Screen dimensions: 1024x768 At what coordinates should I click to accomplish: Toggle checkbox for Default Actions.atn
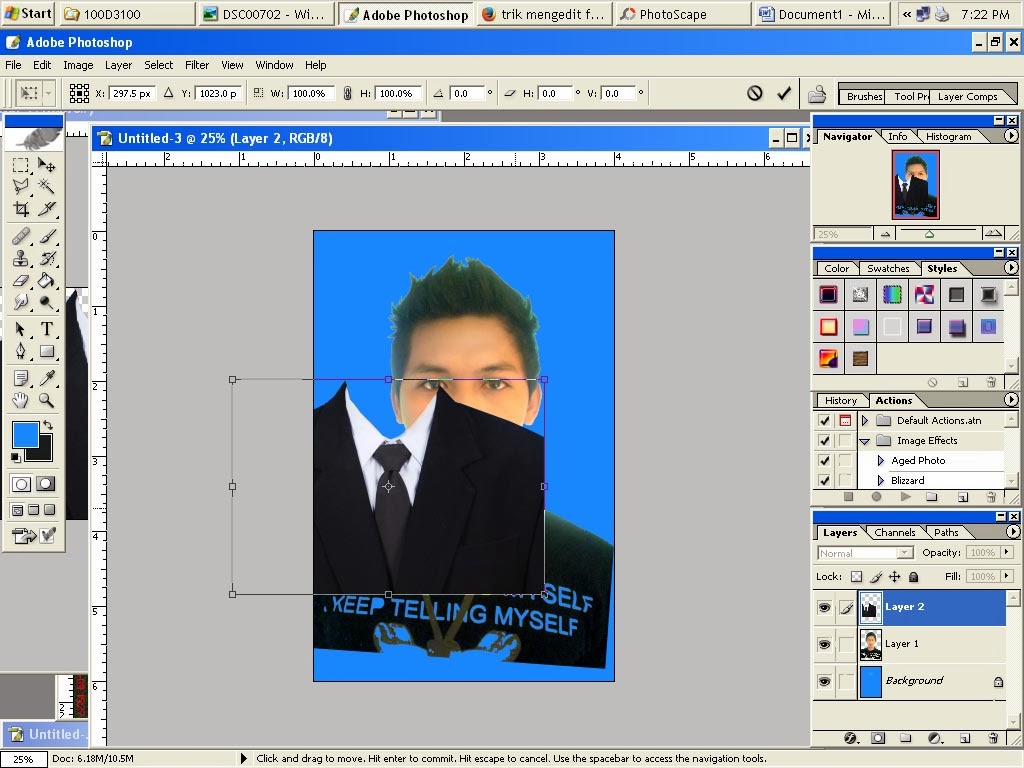824,421
